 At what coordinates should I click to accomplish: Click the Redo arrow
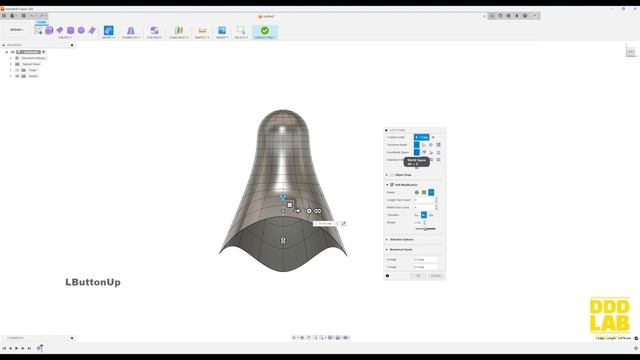tap(42, 16)
